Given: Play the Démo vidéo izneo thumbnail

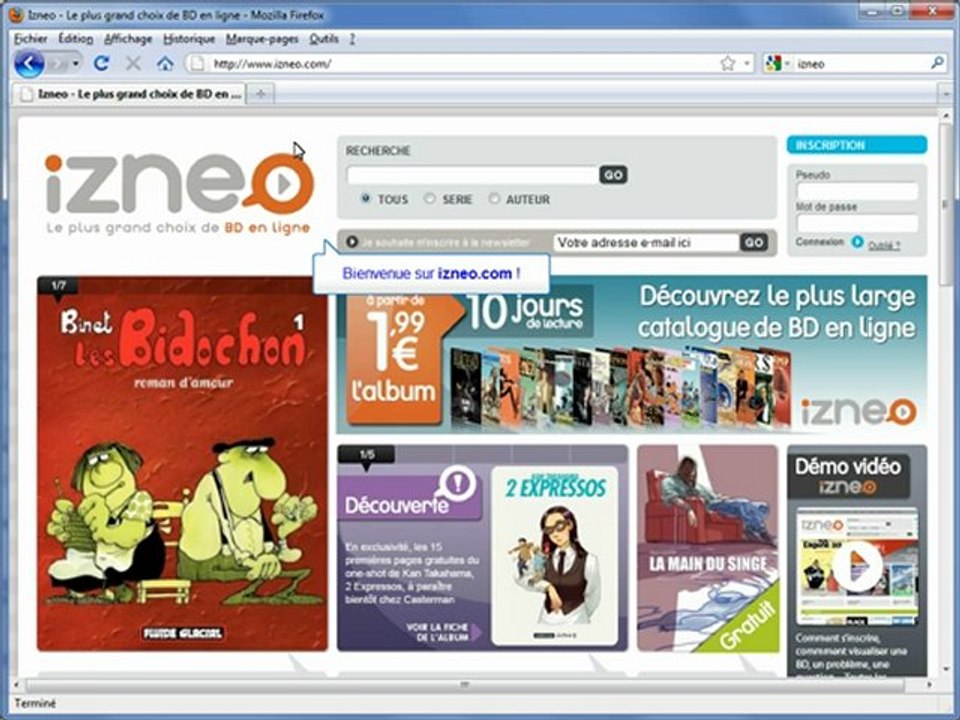Looking at the screenshot, I should point(857,566).
